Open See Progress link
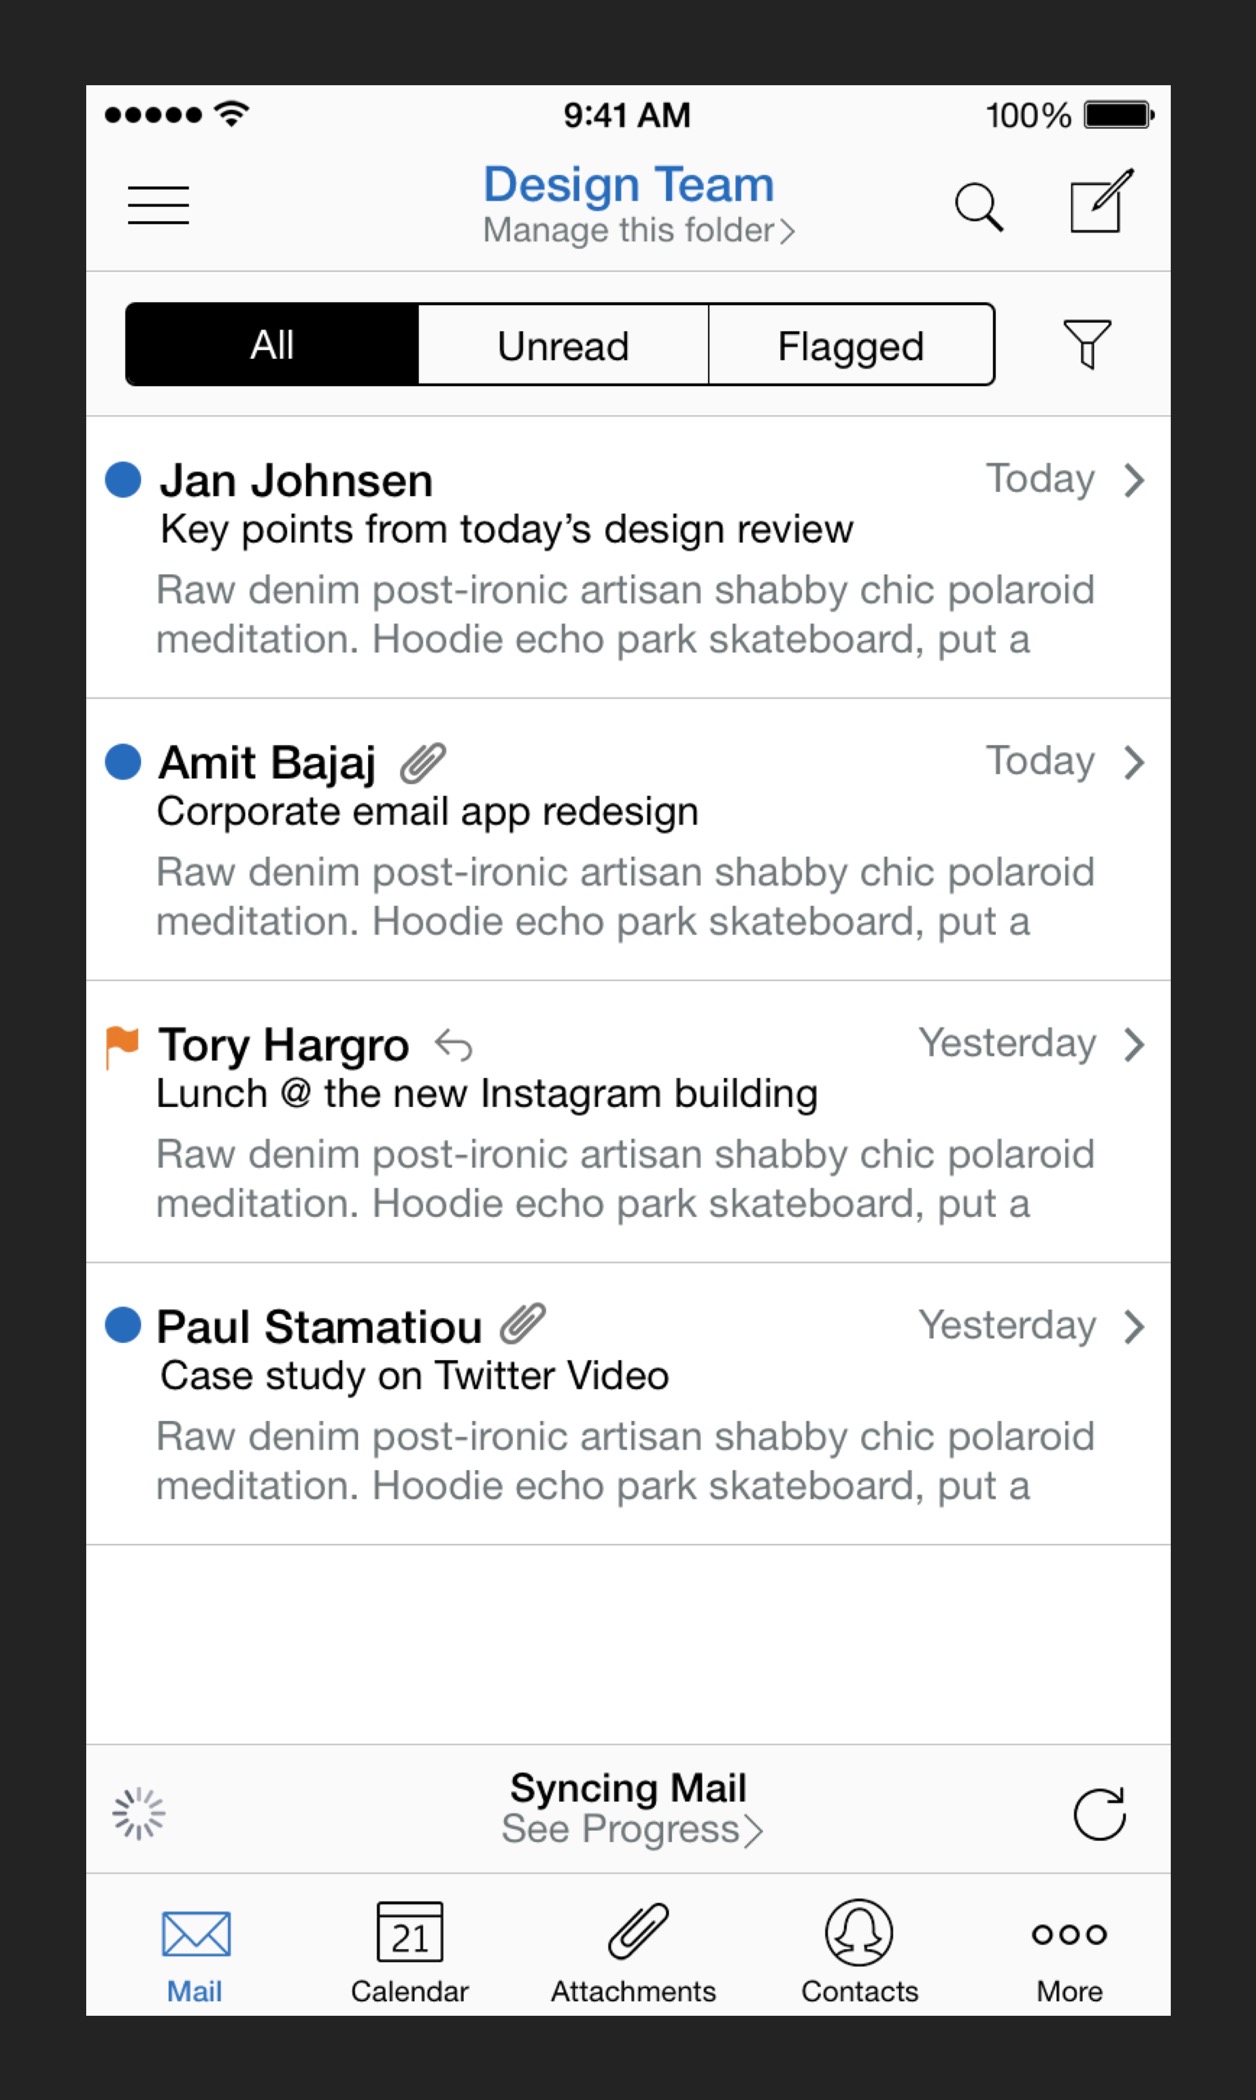Screen dimensions: 1256x2100 coord(631,1830)
